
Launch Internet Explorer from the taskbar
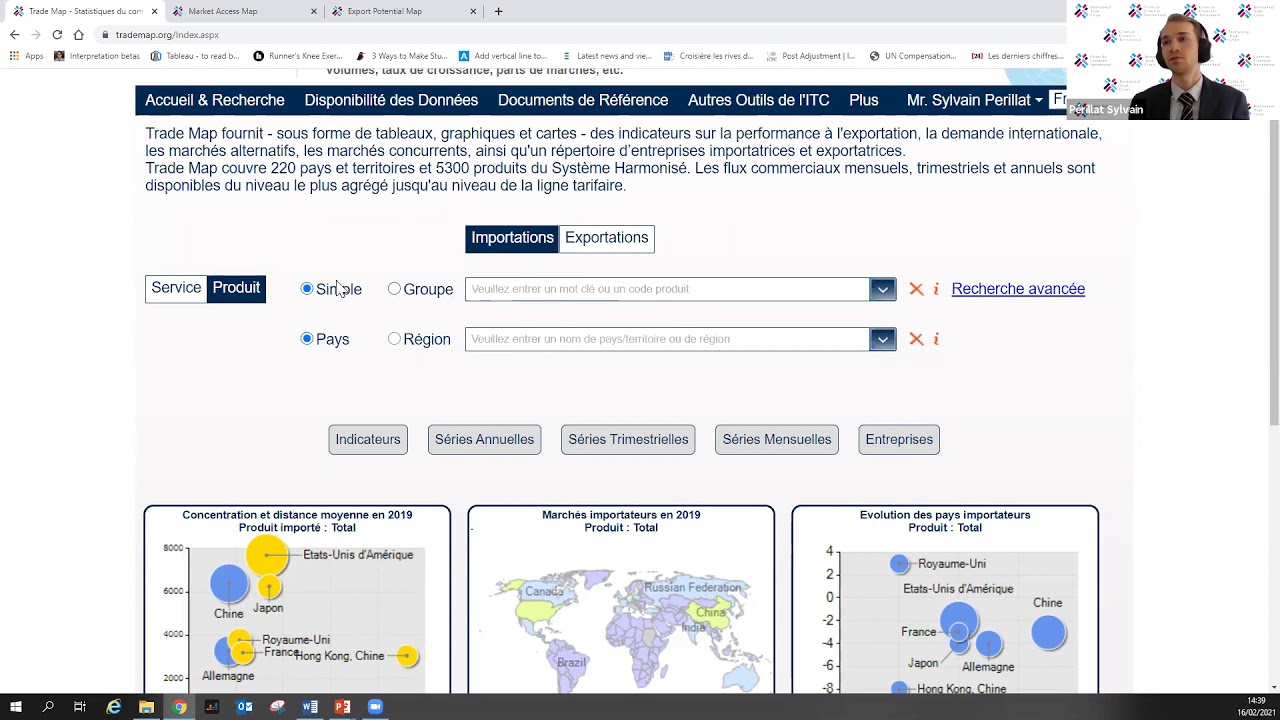[x=114, y=707]
